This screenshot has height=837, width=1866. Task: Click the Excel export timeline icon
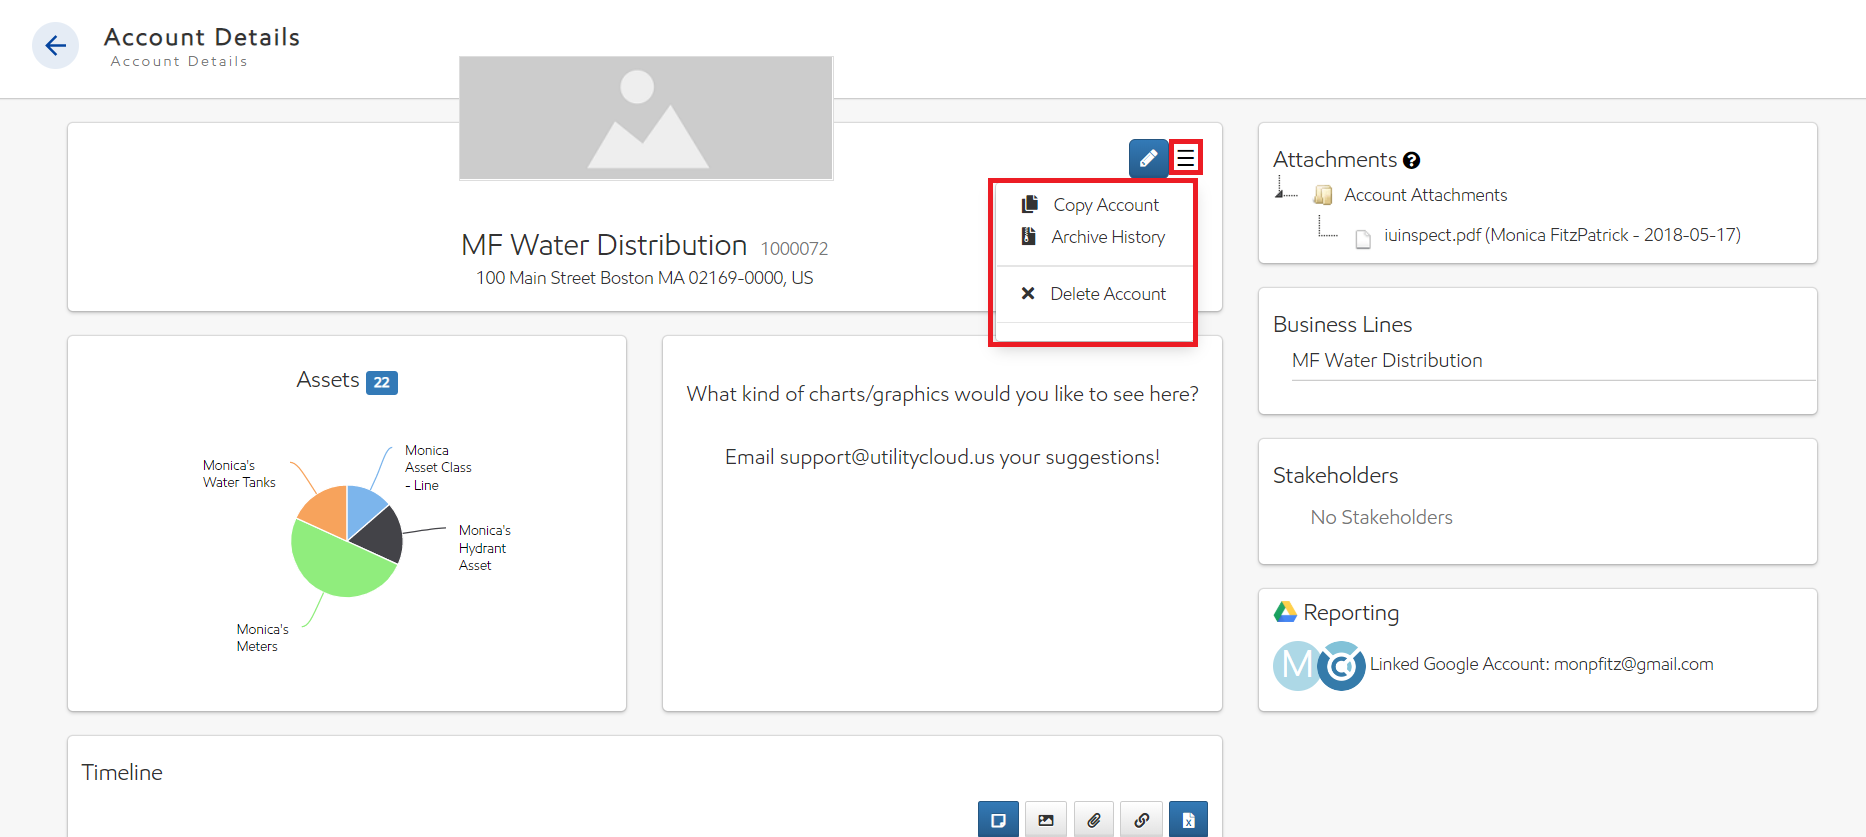tap(1188, 820)
